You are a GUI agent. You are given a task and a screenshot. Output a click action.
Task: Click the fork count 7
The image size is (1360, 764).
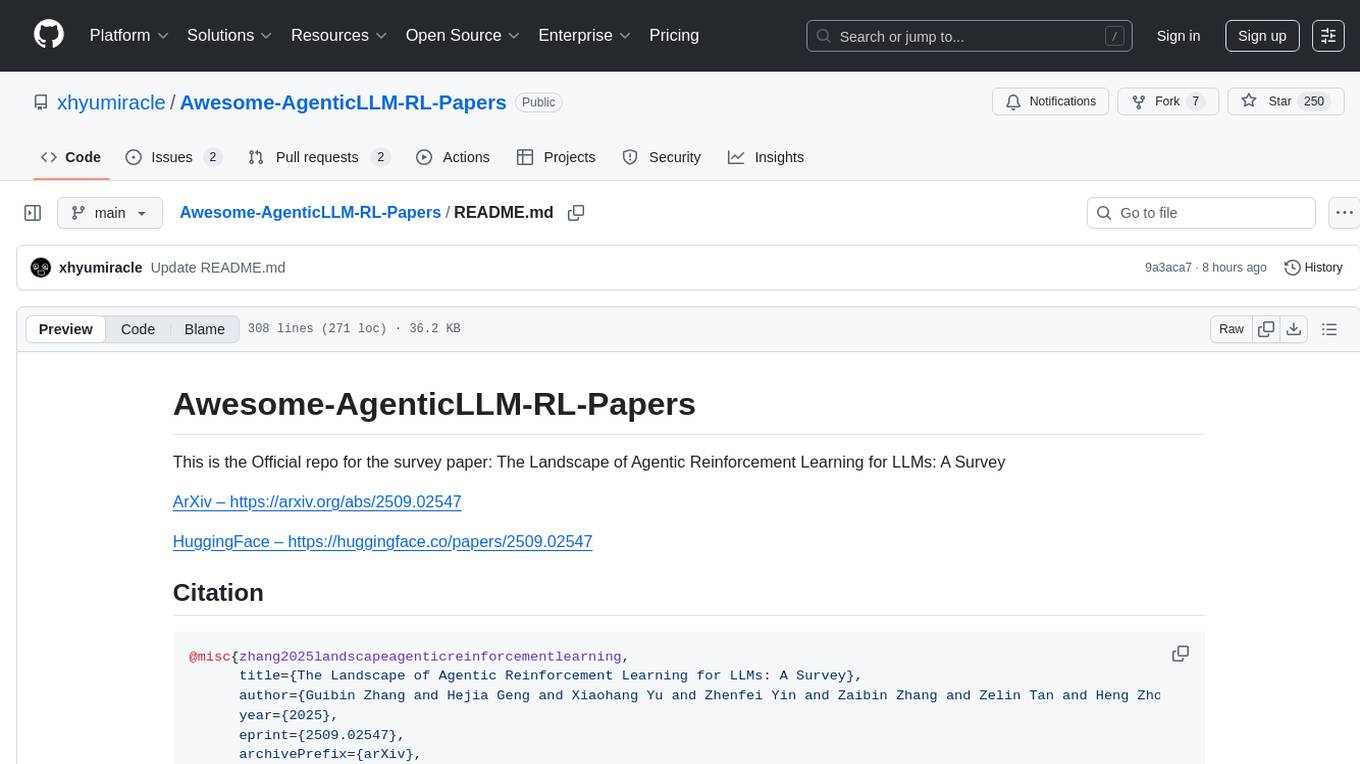point(1195,102)
